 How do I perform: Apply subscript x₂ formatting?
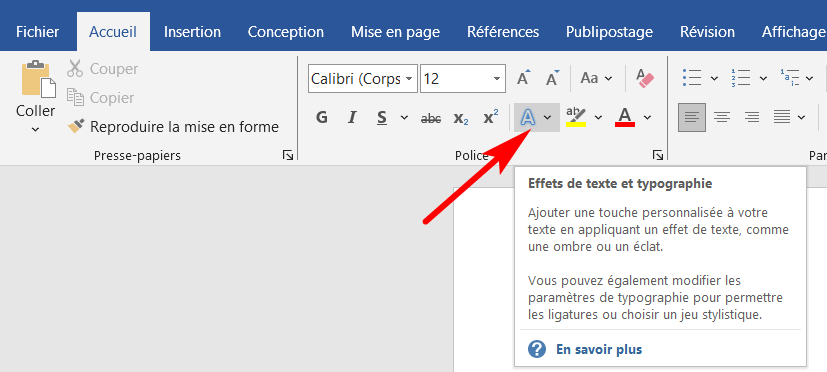click(x=460, y=118)
